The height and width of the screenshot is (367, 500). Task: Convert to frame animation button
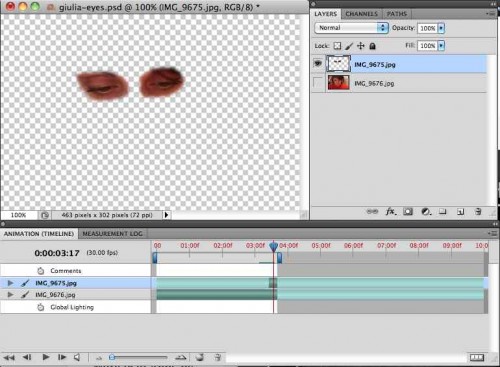pyautogui.click(x=477, y=358)
